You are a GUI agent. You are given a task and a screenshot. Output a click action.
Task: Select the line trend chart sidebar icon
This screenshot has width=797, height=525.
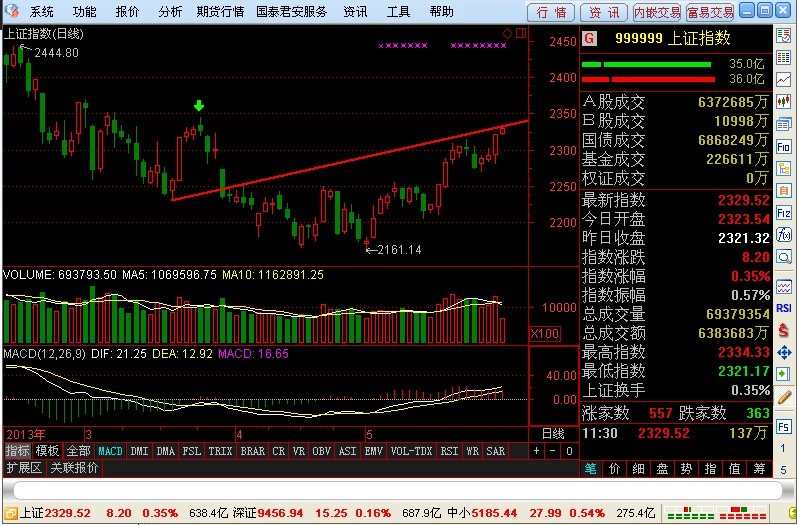tap(783, 79)
